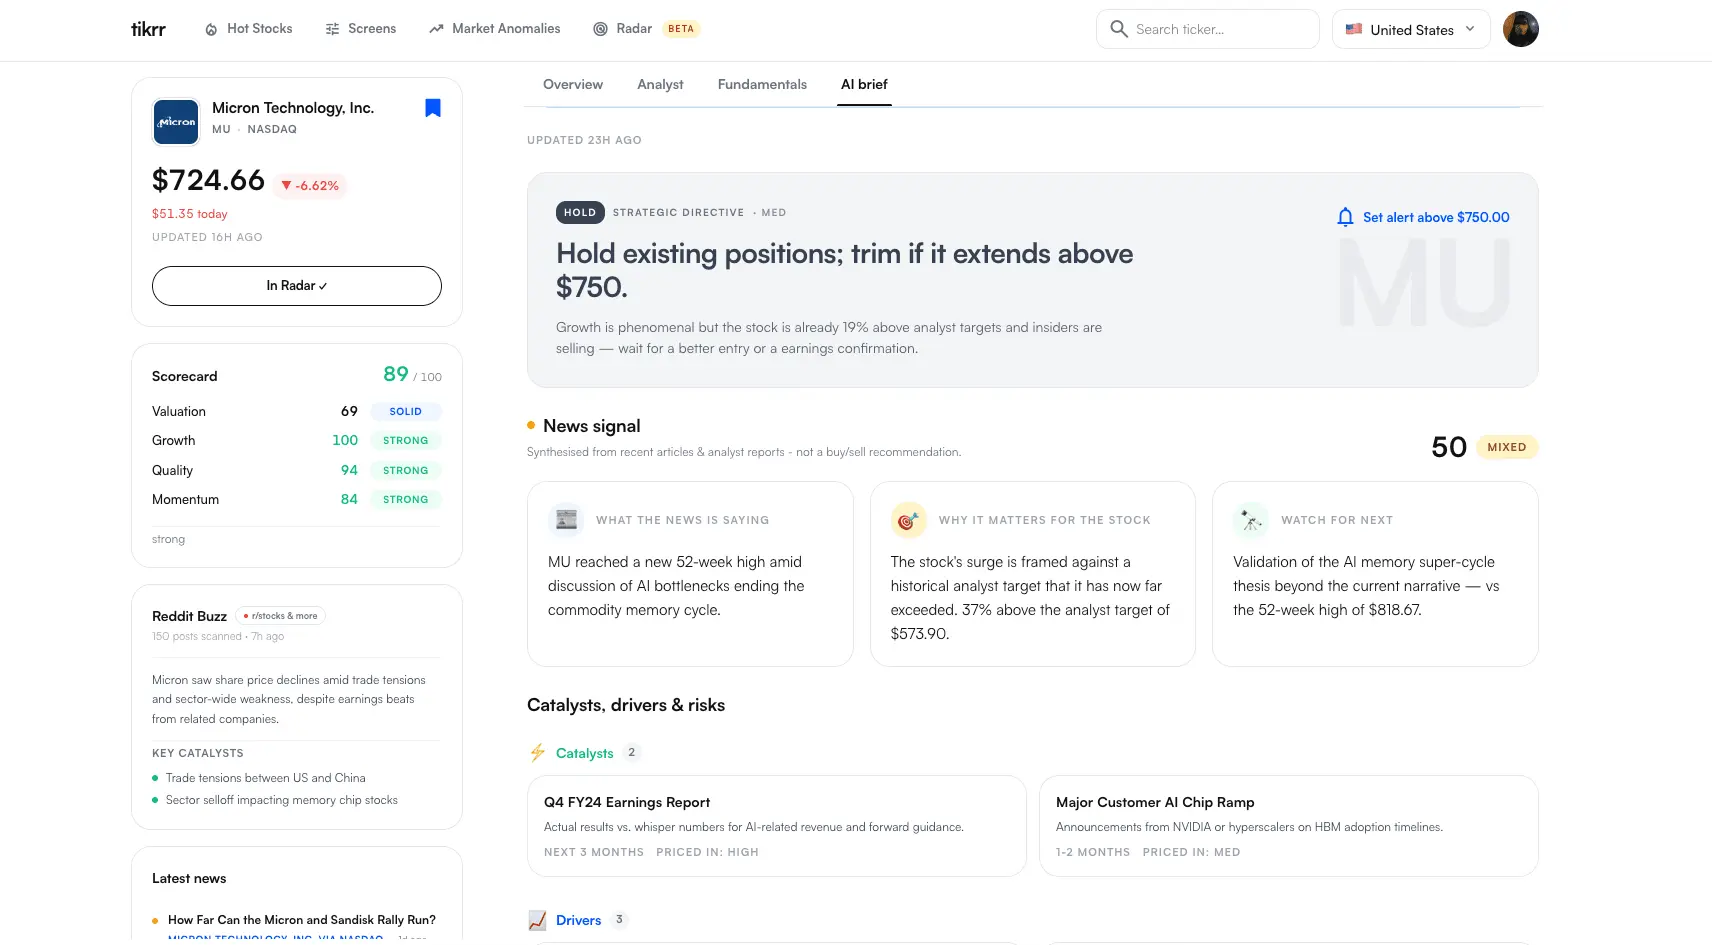The height and width of the screenshot is (945, 1712).
Task: Click the Valuation score 69
Action: click(349, 411)
